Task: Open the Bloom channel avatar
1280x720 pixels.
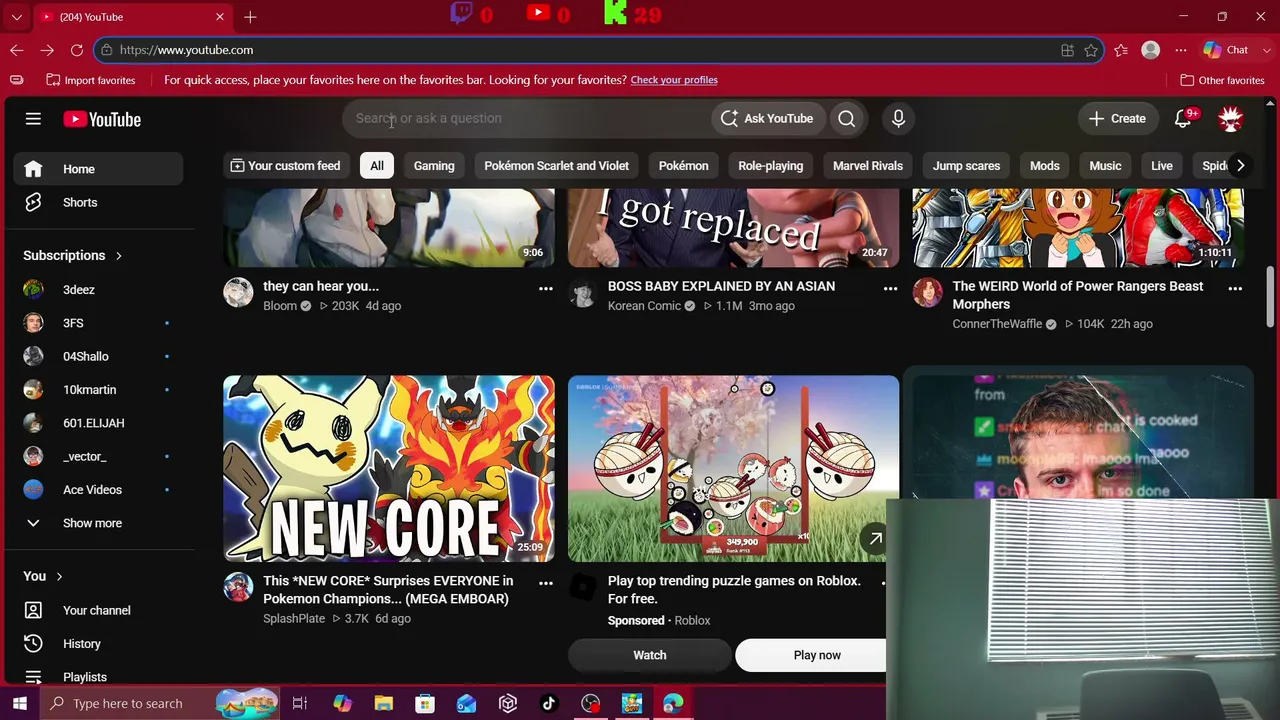Action: tap(238, 292)
